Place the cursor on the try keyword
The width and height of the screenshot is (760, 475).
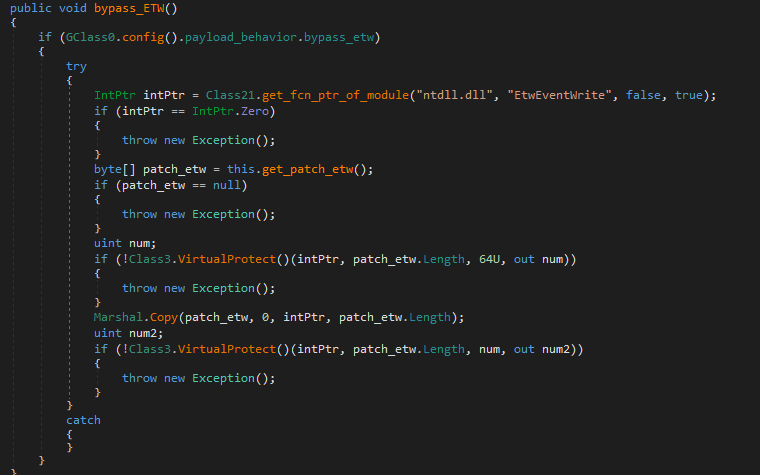click(x=76, y=66)
